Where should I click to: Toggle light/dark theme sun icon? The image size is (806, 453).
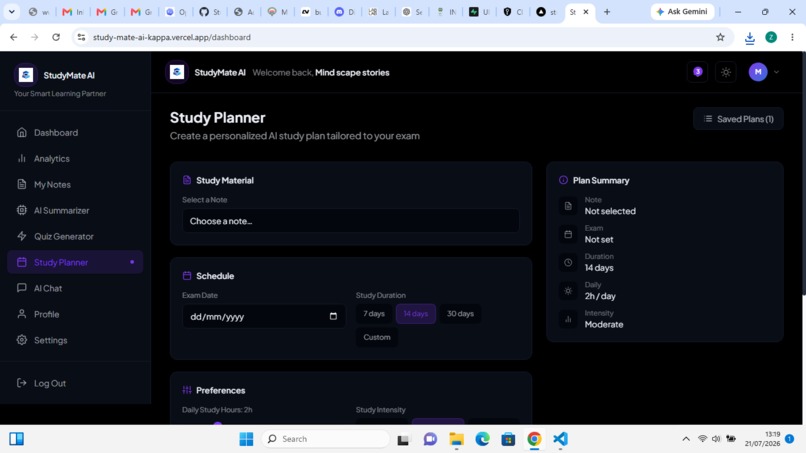tap(726, 72)
